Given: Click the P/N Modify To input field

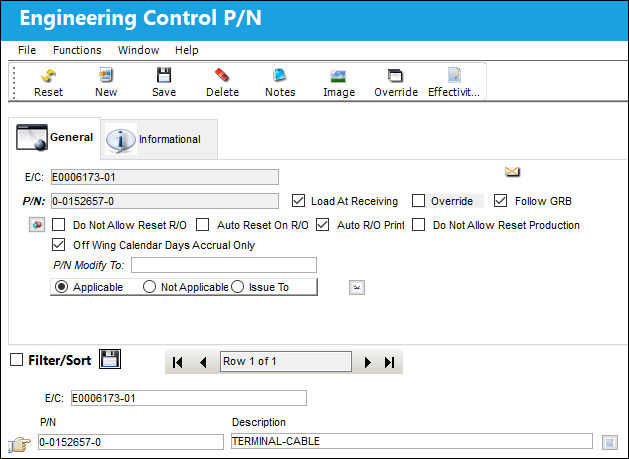Looking at the screenshot, I should tap(224, 265).
